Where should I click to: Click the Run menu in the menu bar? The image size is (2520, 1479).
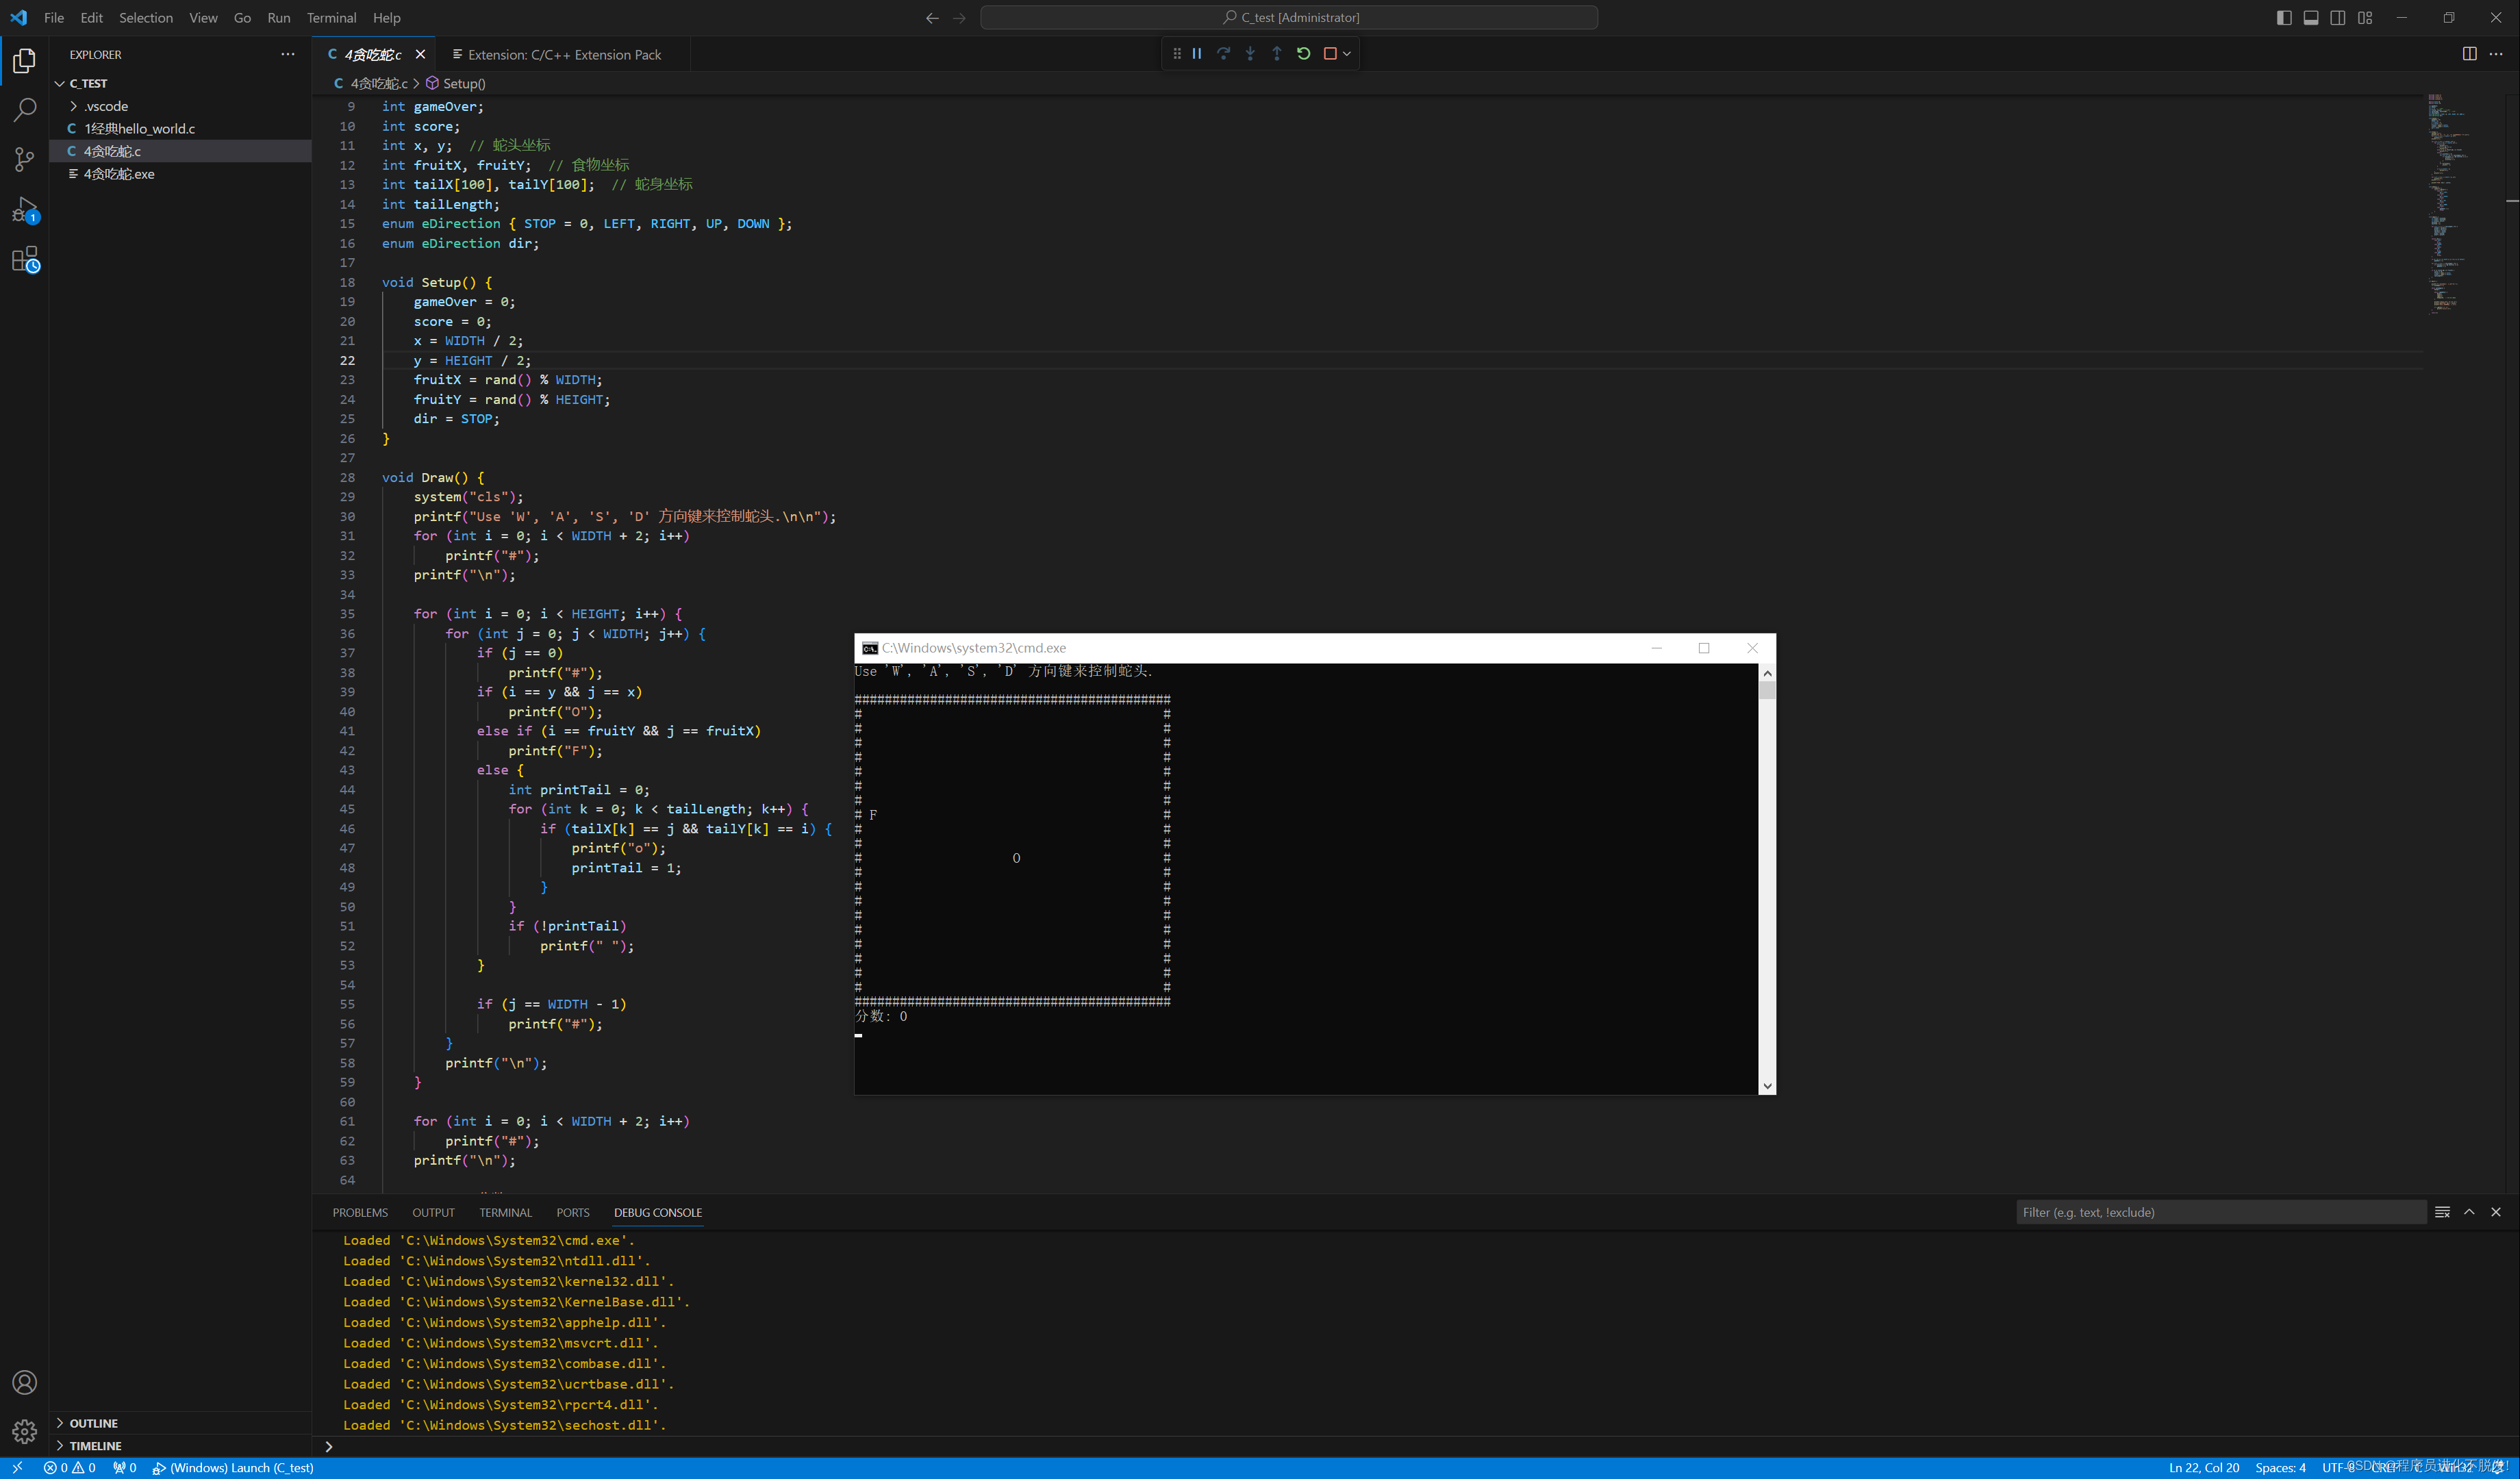(277, 18)
